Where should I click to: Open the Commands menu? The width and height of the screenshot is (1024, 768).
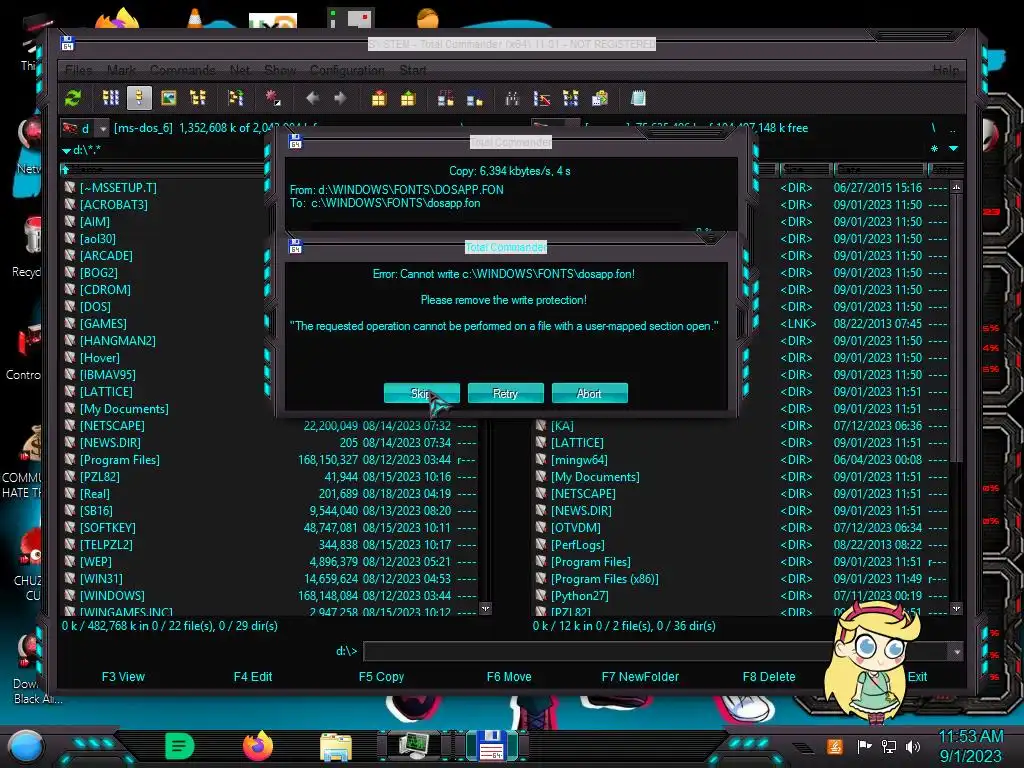tap(183, 70)
